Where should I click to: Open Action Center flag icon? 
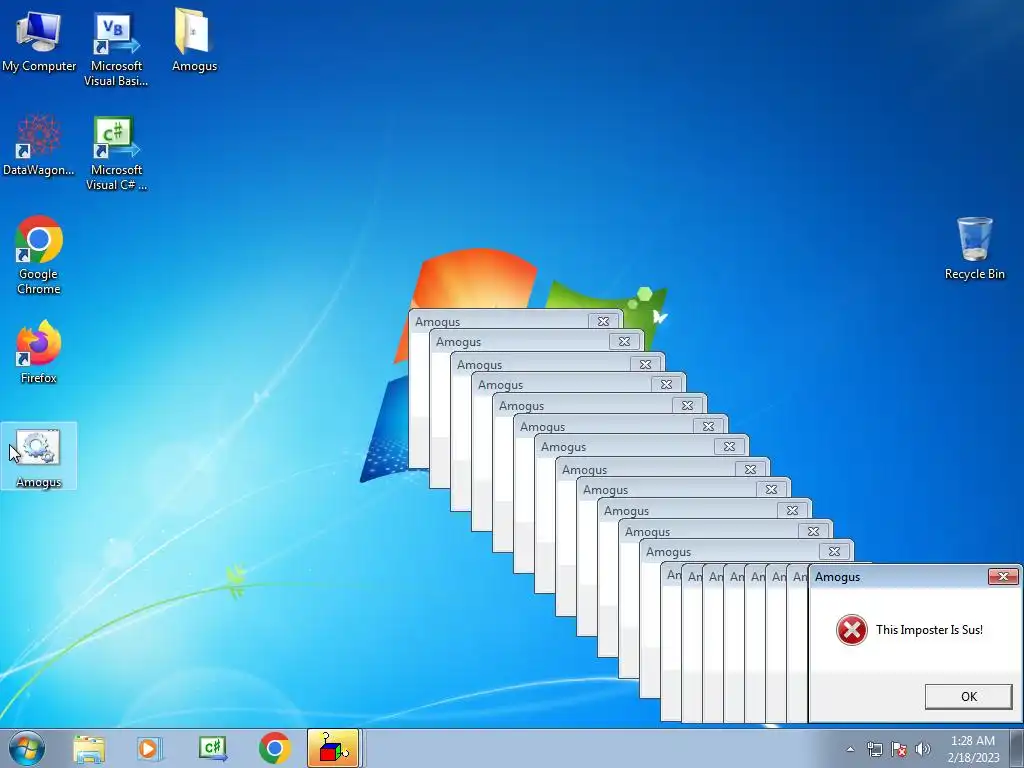point(899,749)
